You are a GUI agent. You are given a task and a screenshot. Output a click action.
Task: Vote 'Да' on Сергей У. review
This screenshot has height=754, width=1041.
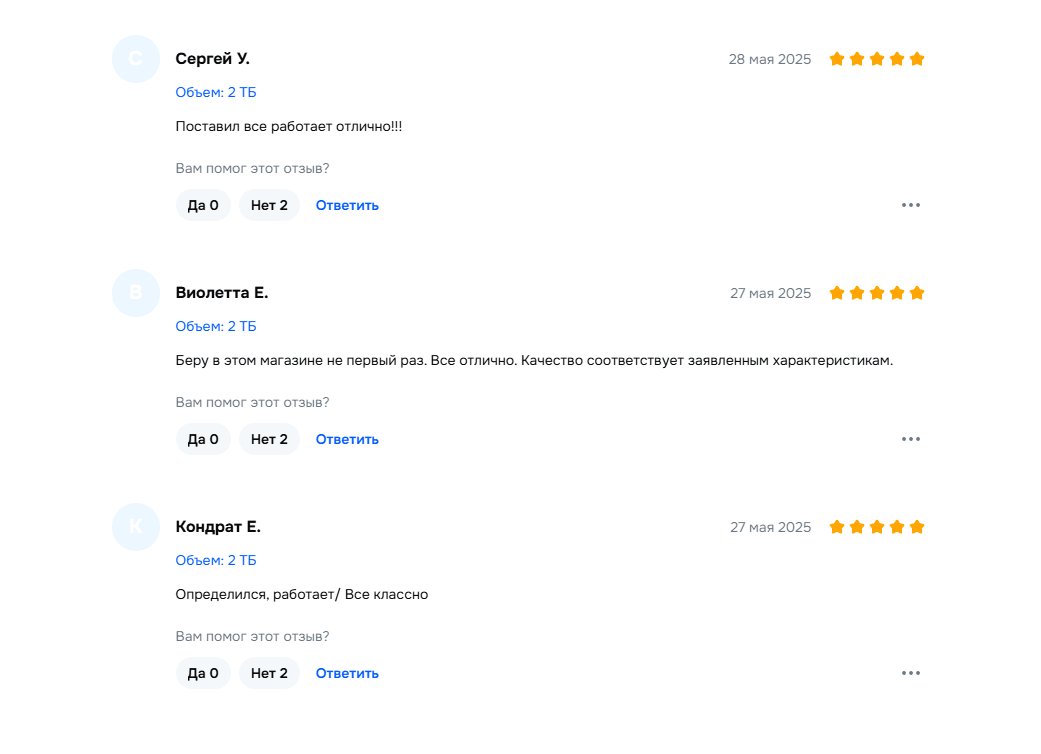[203, 205]
